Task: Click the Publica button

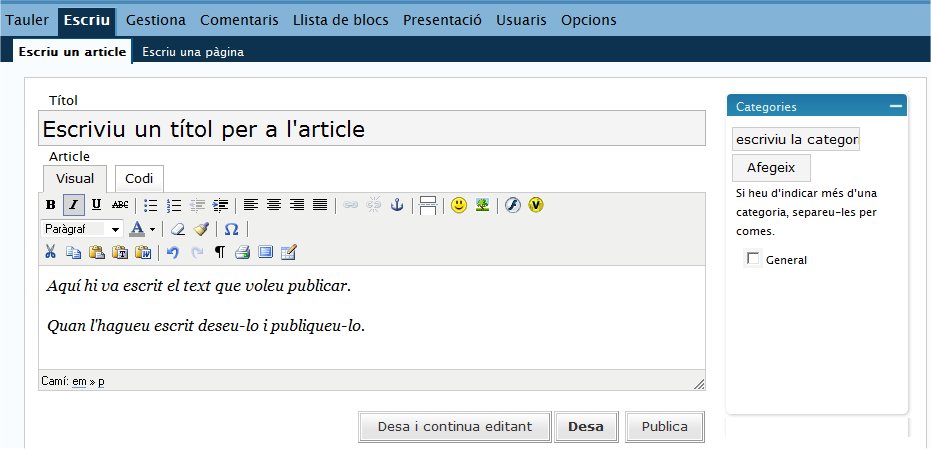Action: click(664, 427)
